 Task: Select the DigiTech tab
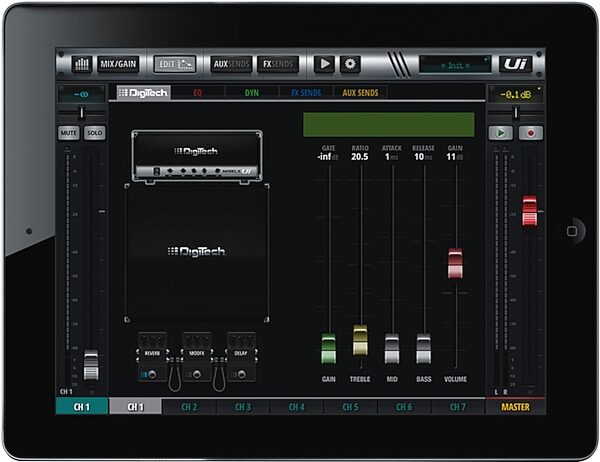tap(143, 93)
